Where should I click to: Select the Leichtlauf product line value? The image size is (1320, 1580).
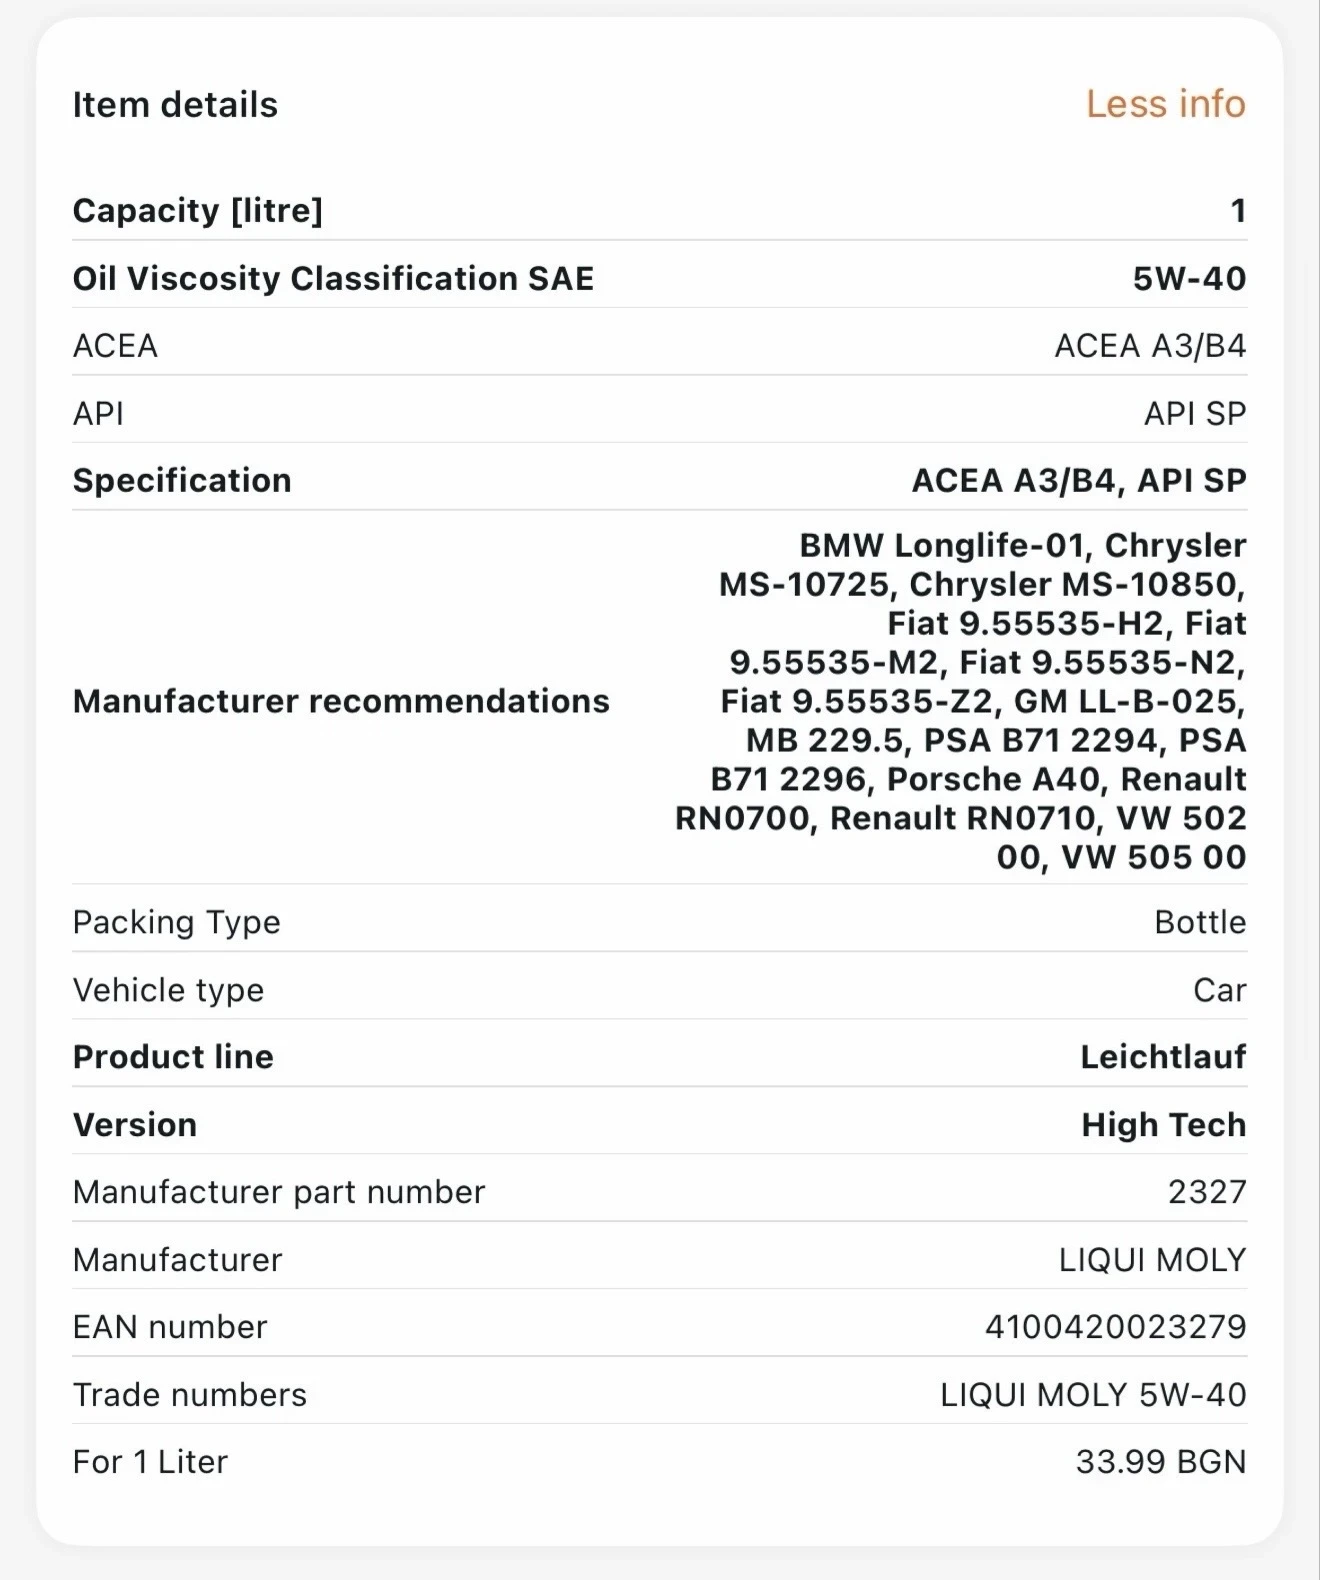(x=1162, y=1057)
